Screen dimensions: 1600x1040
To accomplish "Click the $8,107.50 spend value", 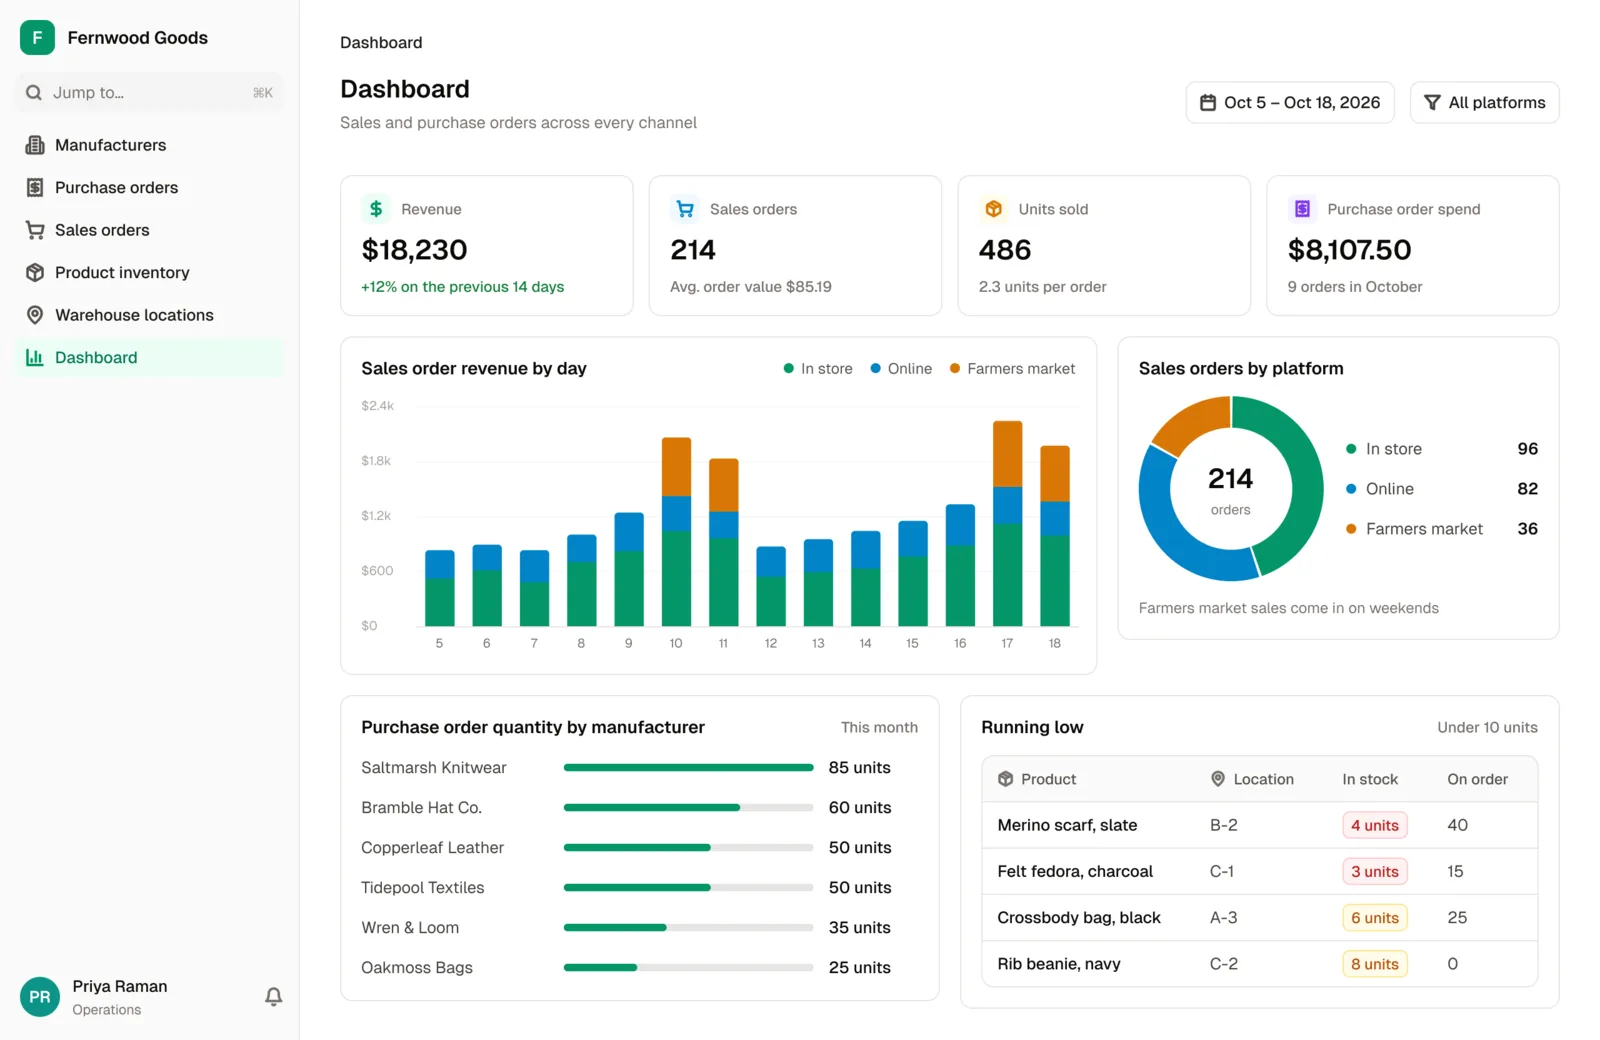I will (x=1349, y=250).
